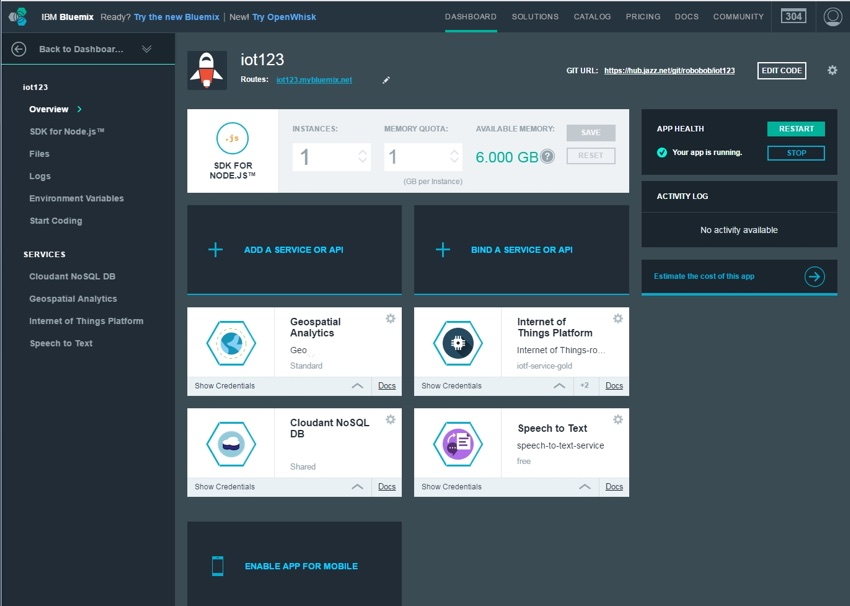Click plus icon for Add a Service
850x606 pixels.
215,250
